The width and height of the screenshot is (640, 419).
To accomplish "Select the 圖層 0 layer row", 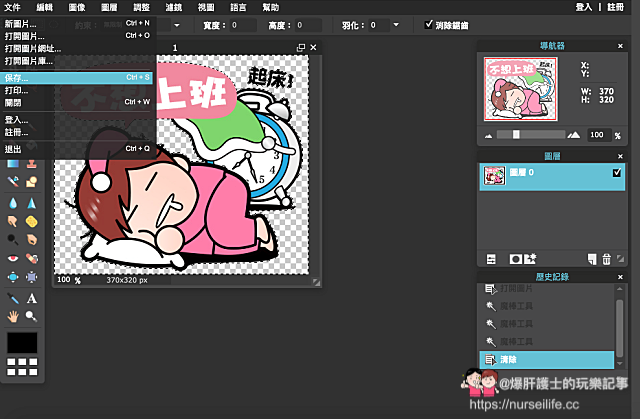I will point(552,177).
